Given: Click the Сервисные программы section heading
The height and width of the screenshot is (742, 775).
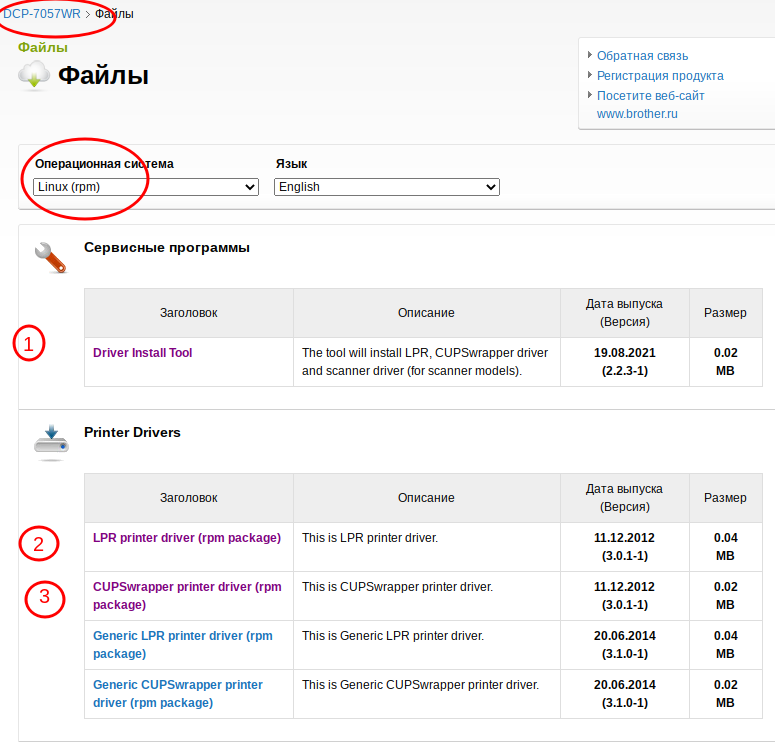Looking at the screenshot, I should pos(167,247).
